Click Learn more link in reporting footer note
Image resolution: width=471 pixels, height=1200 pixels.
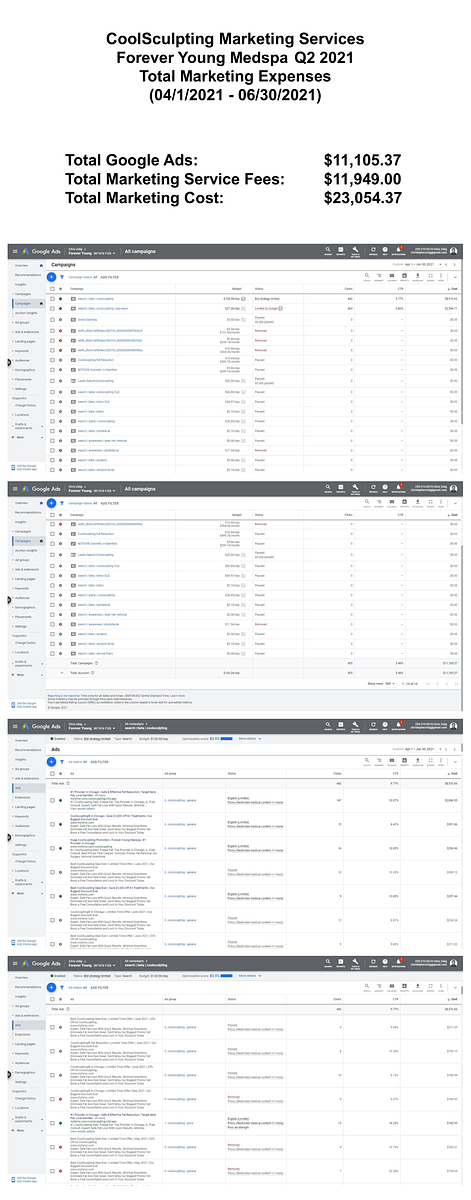pyautogui.click(x=177, y=694)
